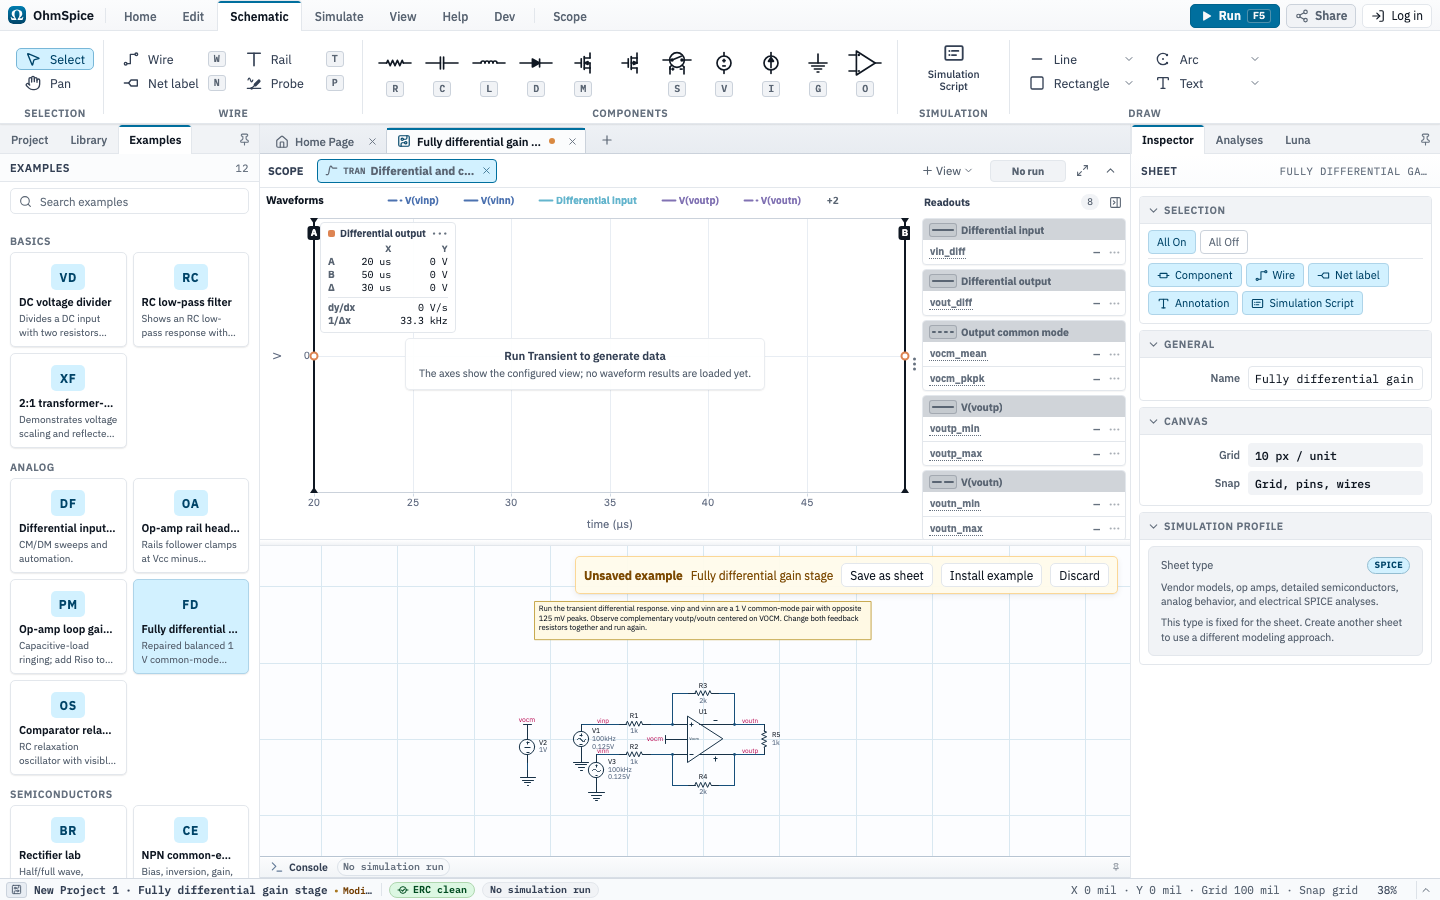Hide the Readouts side panel
Screen dimensions: 1440x900
(x=1116, y=202)
